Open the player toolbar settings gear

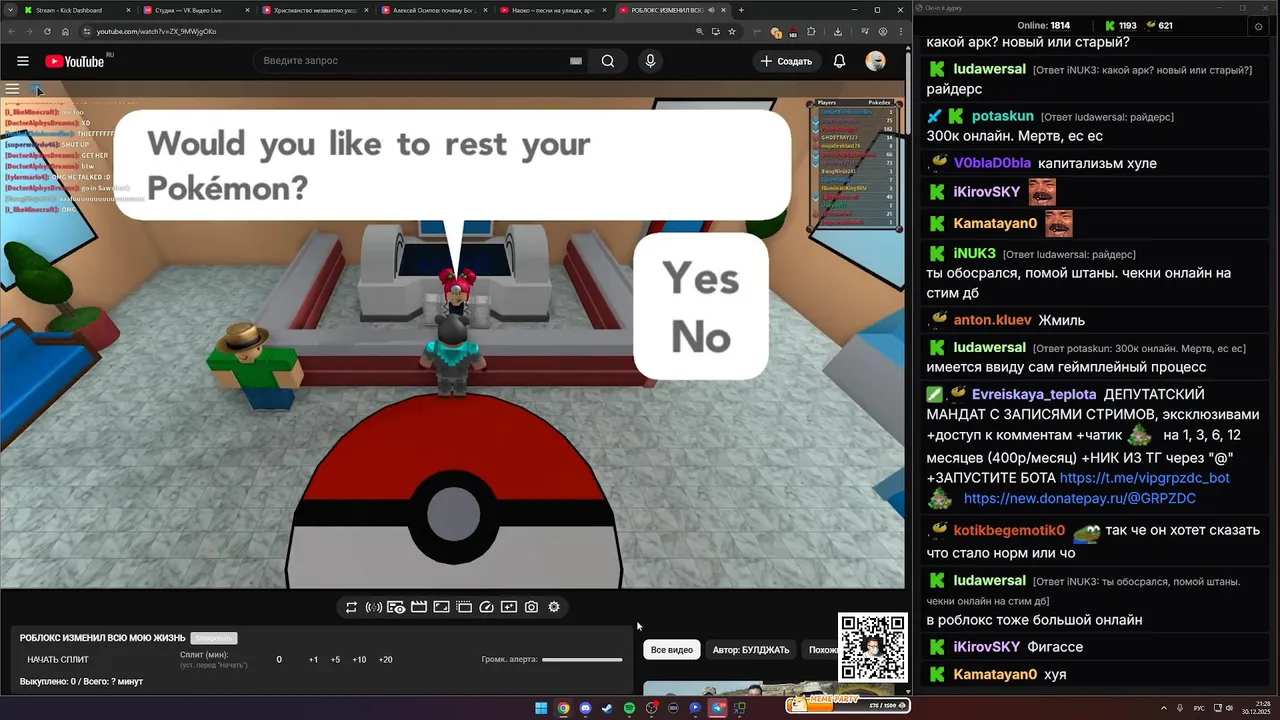point(554,607)
